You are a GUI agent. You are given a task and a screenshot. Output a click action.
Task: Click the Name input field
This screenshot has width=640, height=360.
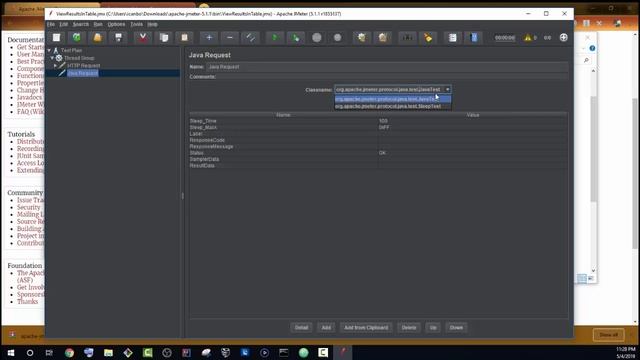(387, 67)
